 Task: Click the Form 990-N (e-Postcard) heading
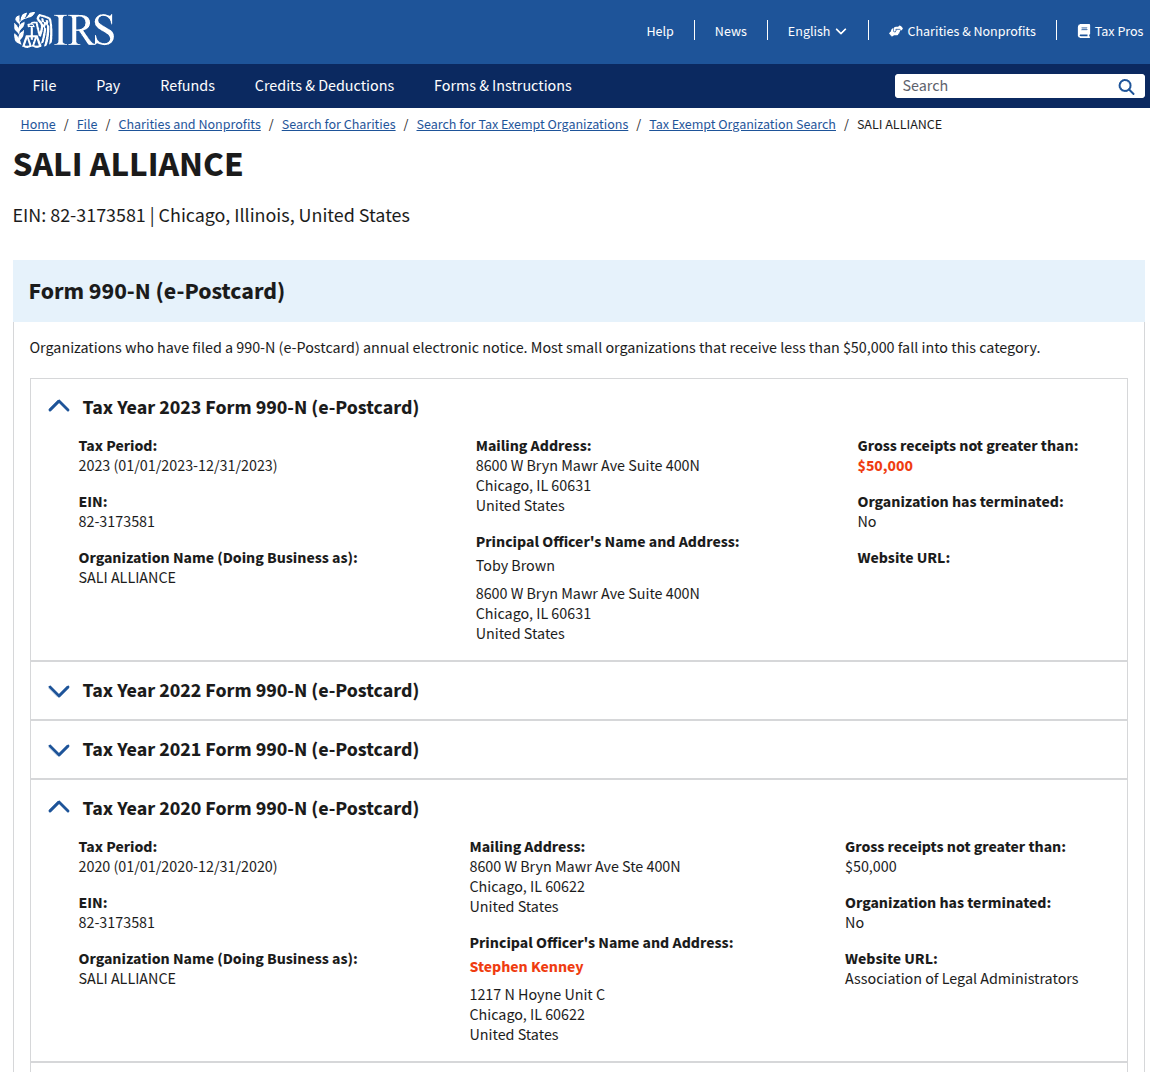point(156,291)
